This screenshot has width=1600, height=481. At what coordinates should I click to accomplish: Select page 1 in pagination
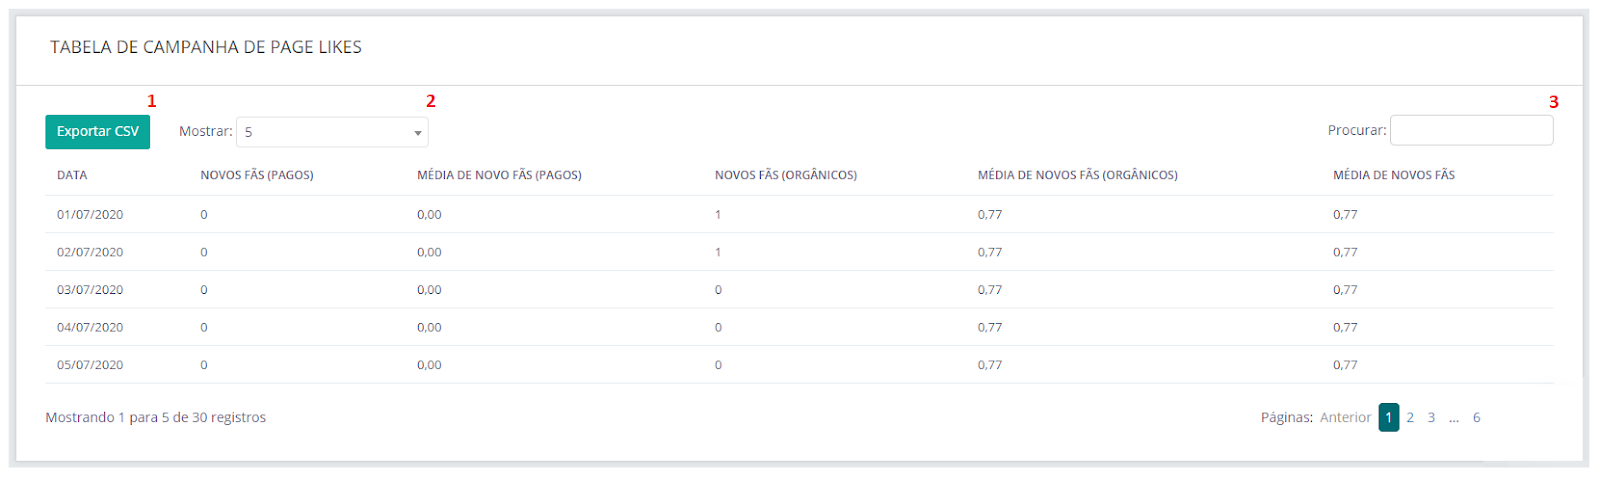tap(1388, 418)
